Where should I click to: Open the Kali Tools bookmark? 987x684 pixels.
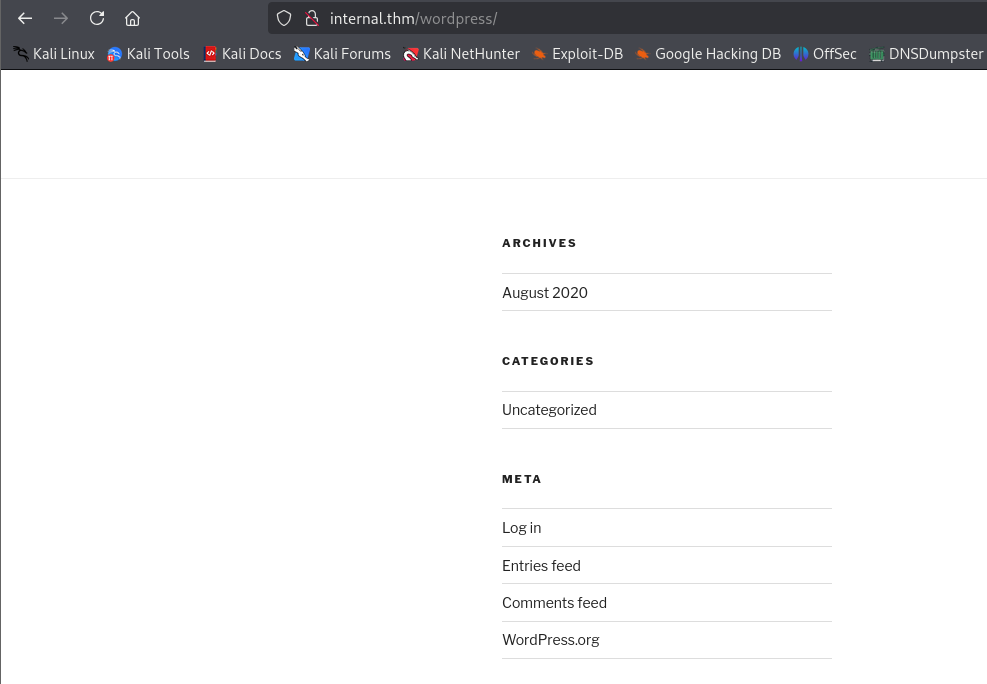click(x=148, y=54)
